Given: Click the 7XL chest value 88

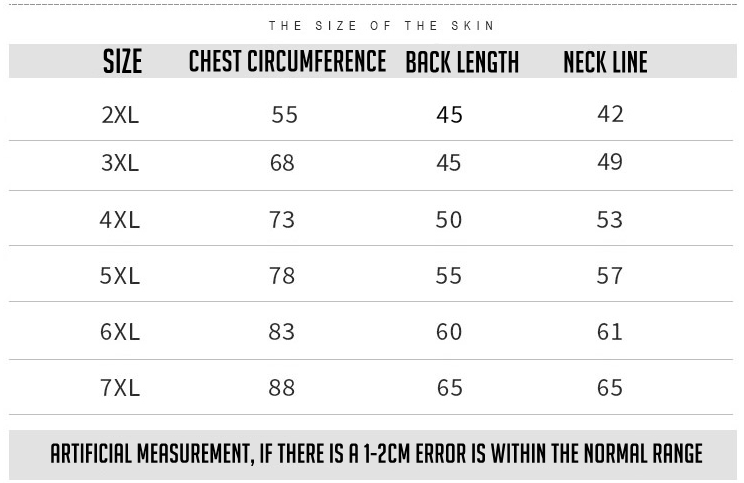Looking at the screenshot, I should (282, 388).
